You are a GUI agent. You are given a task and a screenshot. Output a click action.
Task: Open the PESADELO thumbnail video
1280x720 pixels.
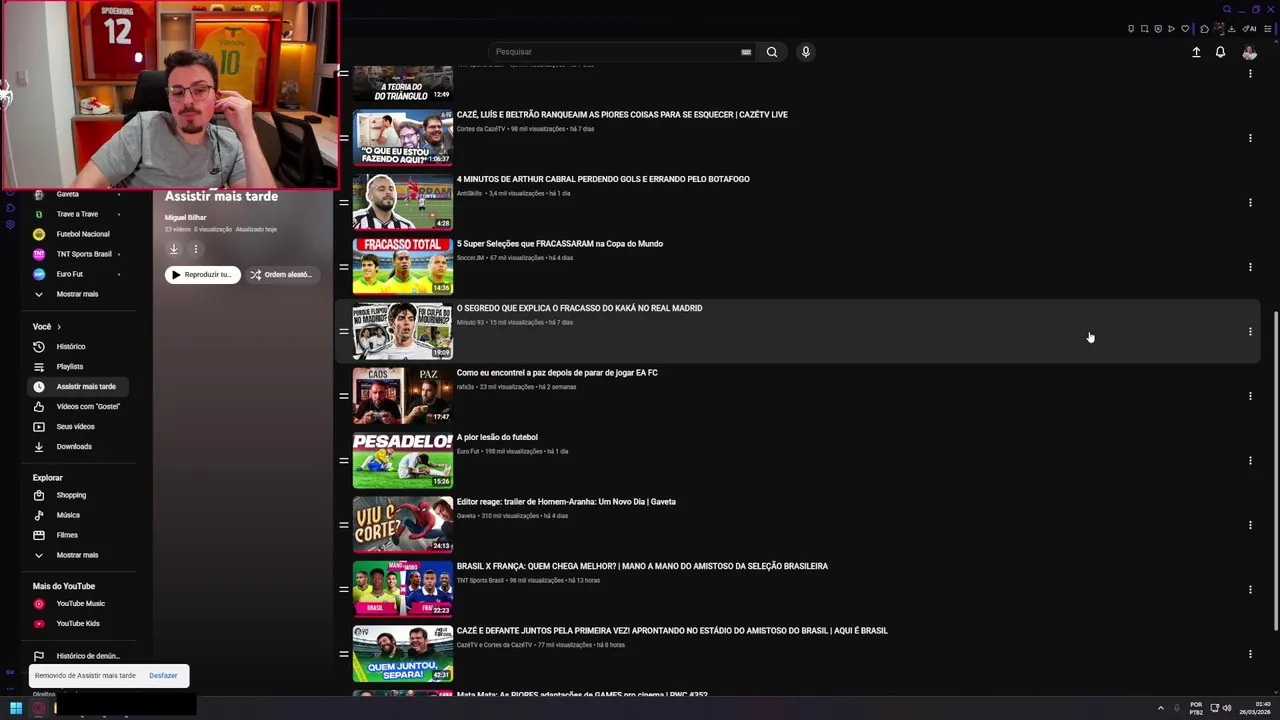[x=402, y=460]
